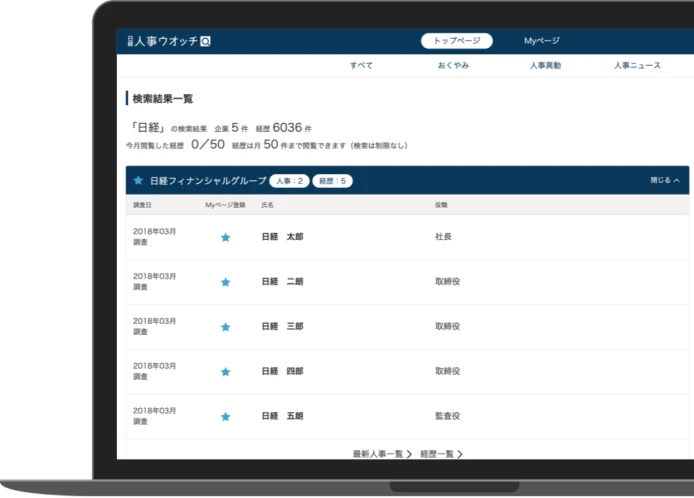694x498 pixels.
Task: Open 経歴一覧 link with arrow
Action: [441, 454]
